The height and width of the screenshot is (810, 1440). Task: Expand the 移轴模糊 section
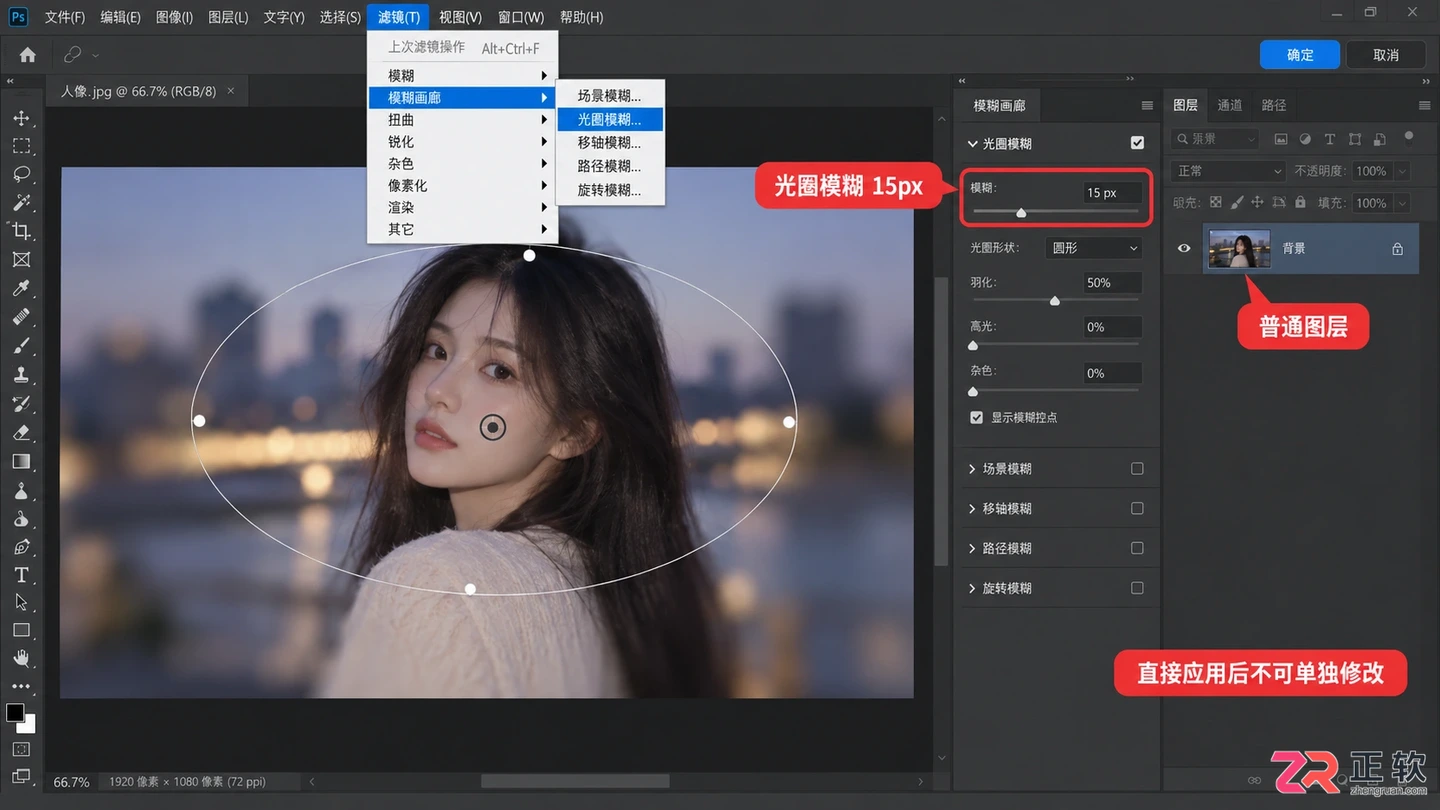pyautogui.click(x=972, y=508)
